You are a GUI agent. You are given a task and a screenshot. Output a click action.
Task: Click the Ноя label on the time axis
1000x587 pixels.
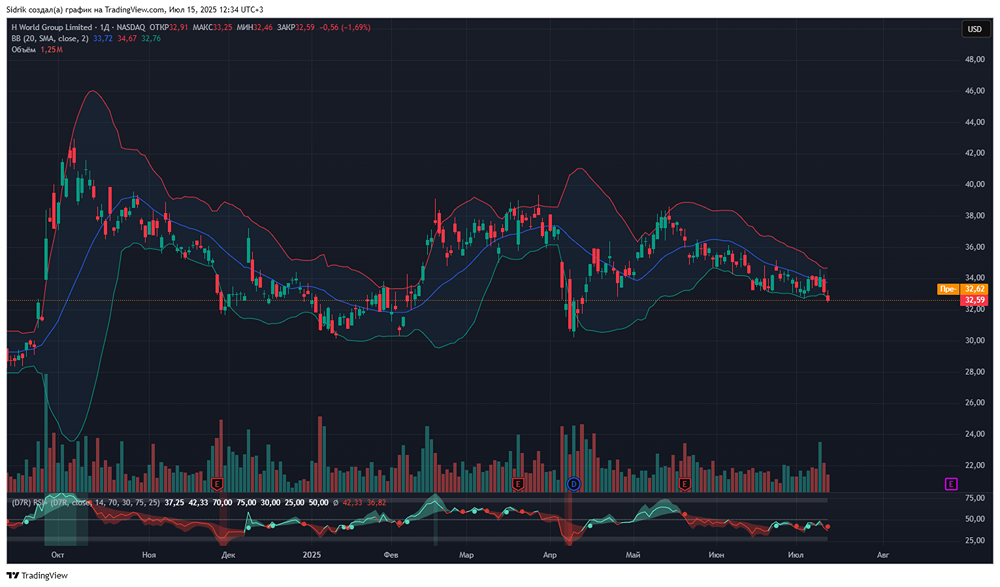click(x=149, y=555)
